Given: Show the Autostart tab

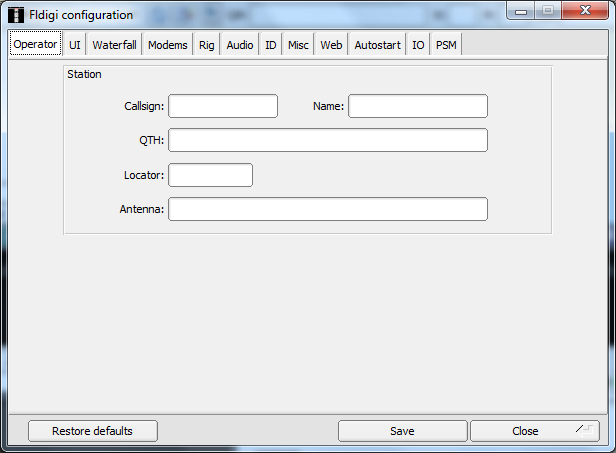Looking at the screenshot, I should coord(377,45).
